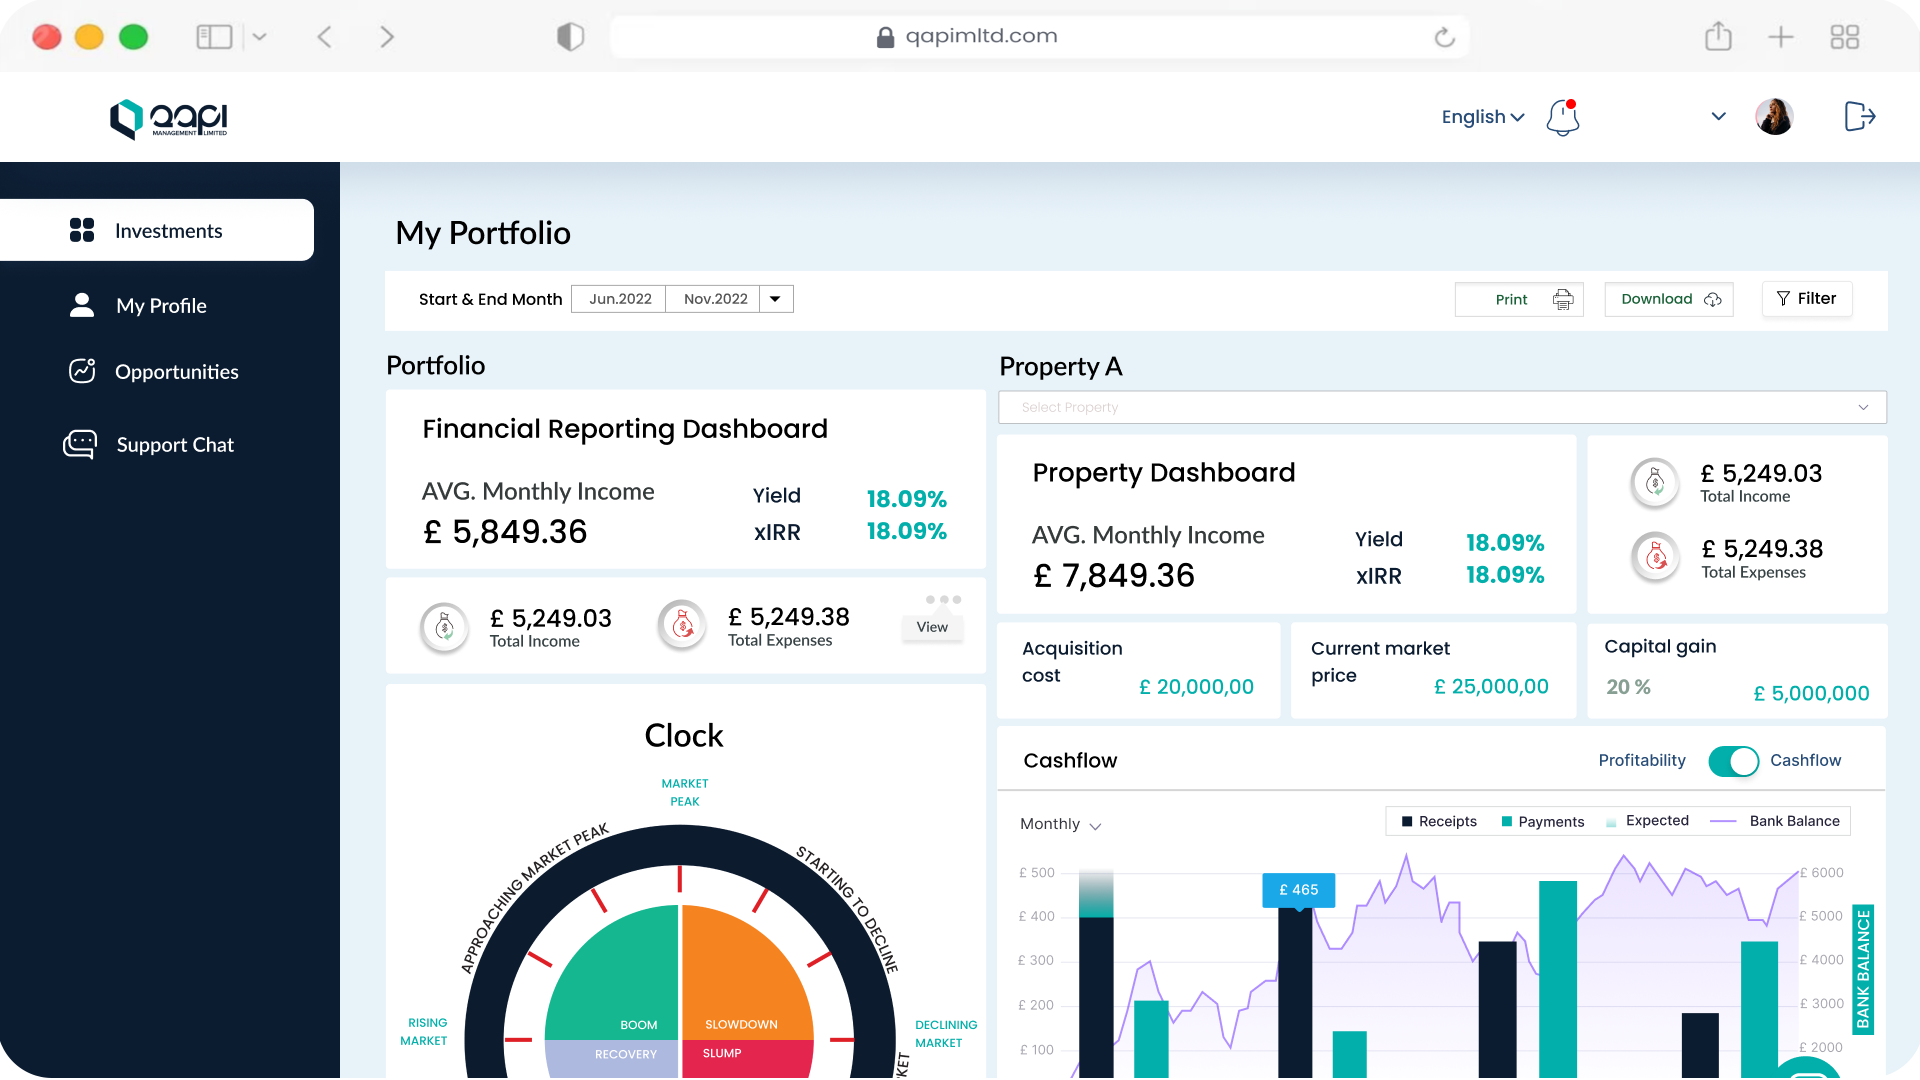
Task: Click the £ 20,000,00 acquisition cost value
Action: point(1196,687)
